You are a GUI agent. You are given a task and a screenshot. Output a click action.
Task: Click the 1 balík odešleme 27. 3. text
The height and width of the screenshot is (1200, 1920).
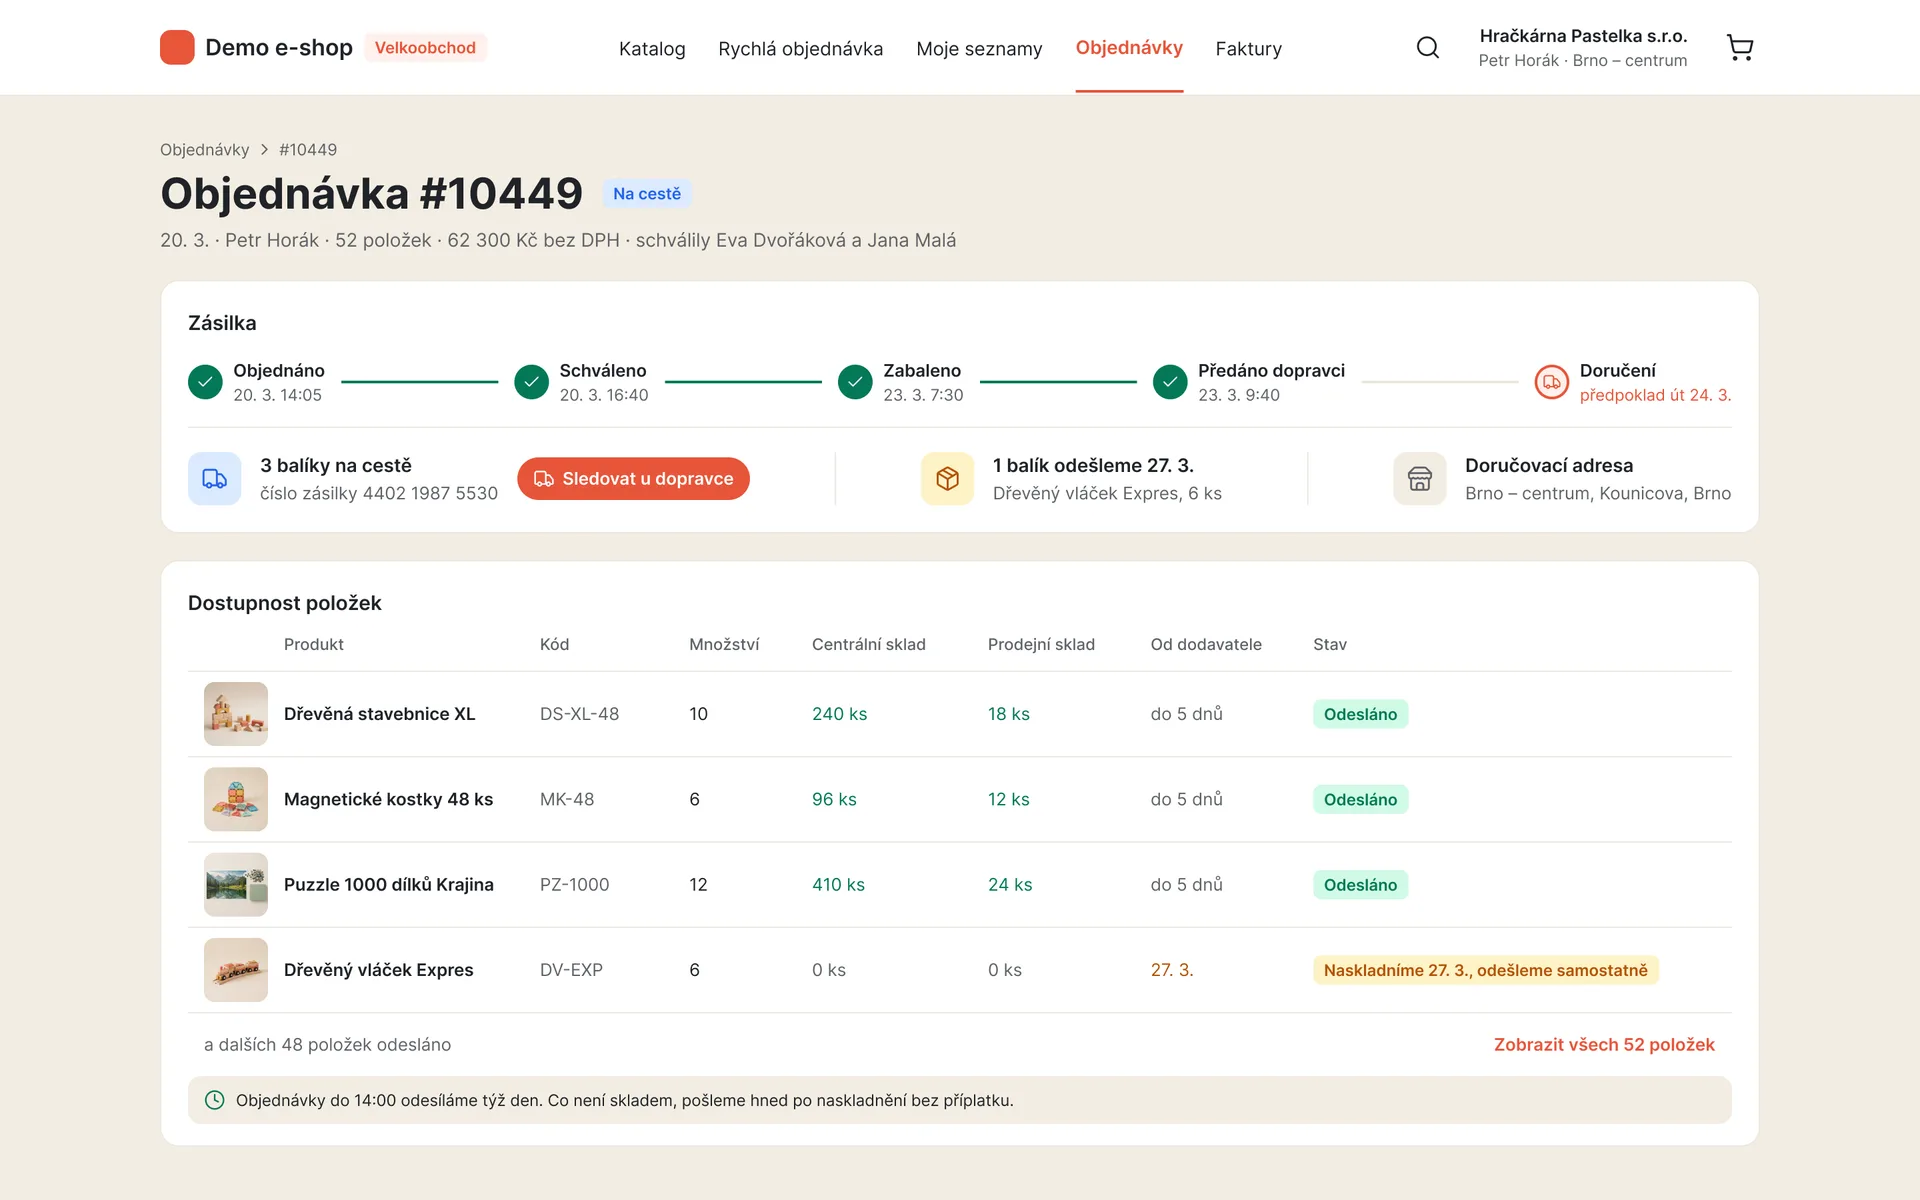pos(1093,465)
